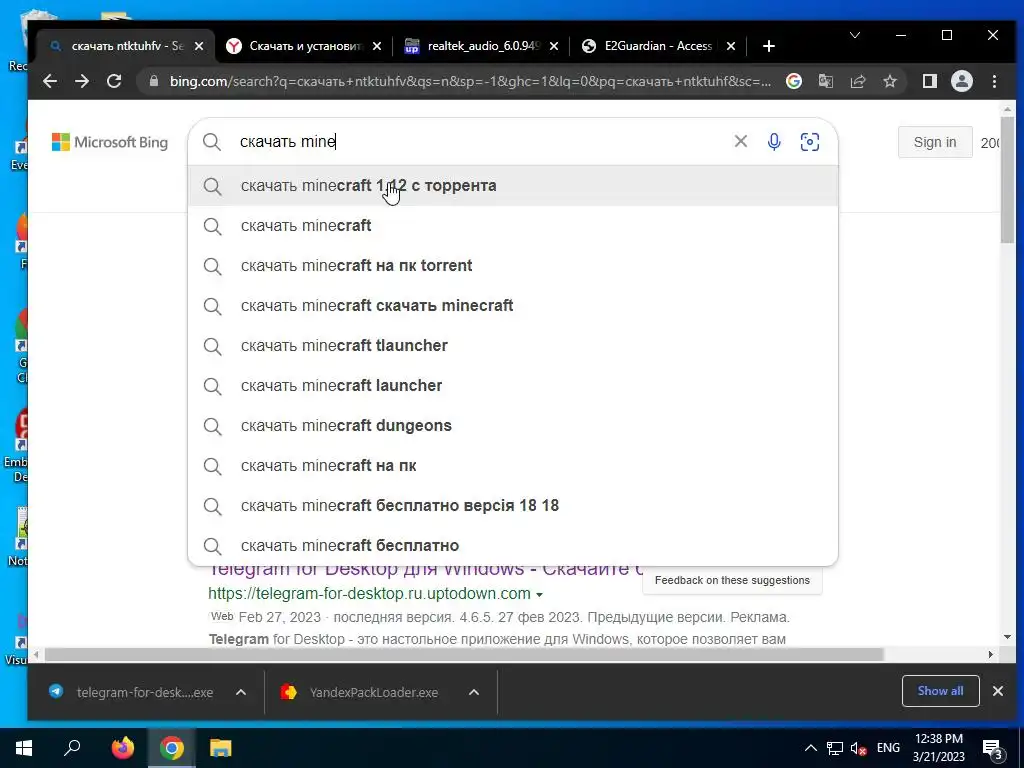The height and width of the screenshot is (768, 1024).
Task: Start voice search with the microphone icon
Action: [774, 142]
